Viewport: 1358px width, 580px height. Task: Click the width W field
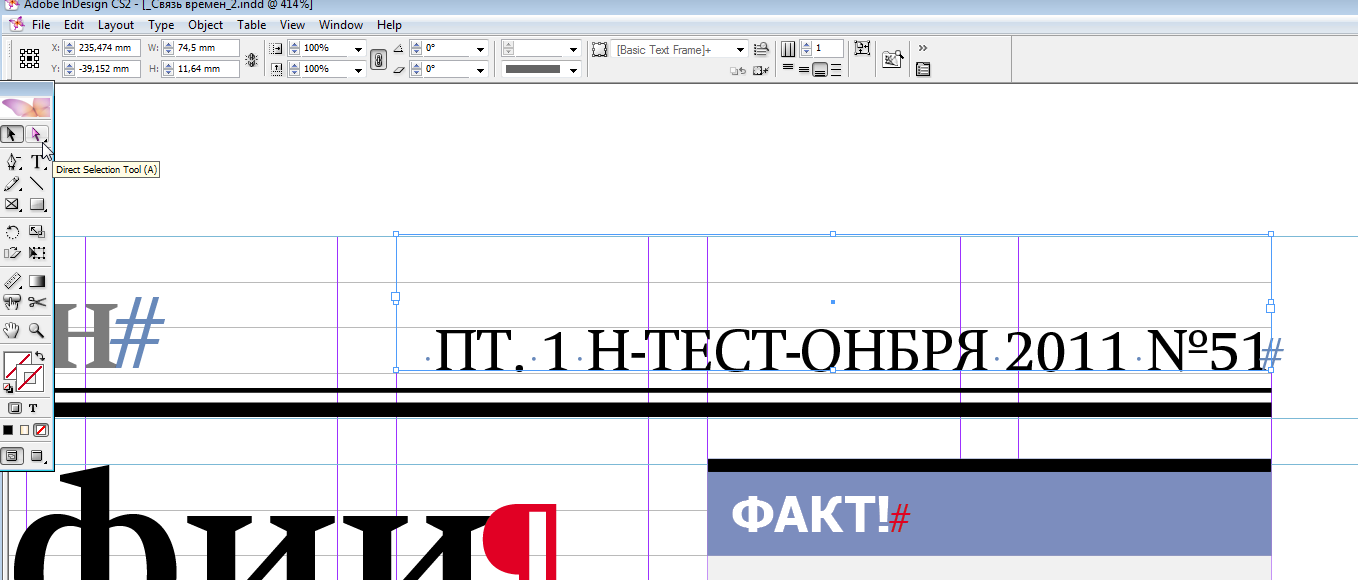[x=201, y=48]
